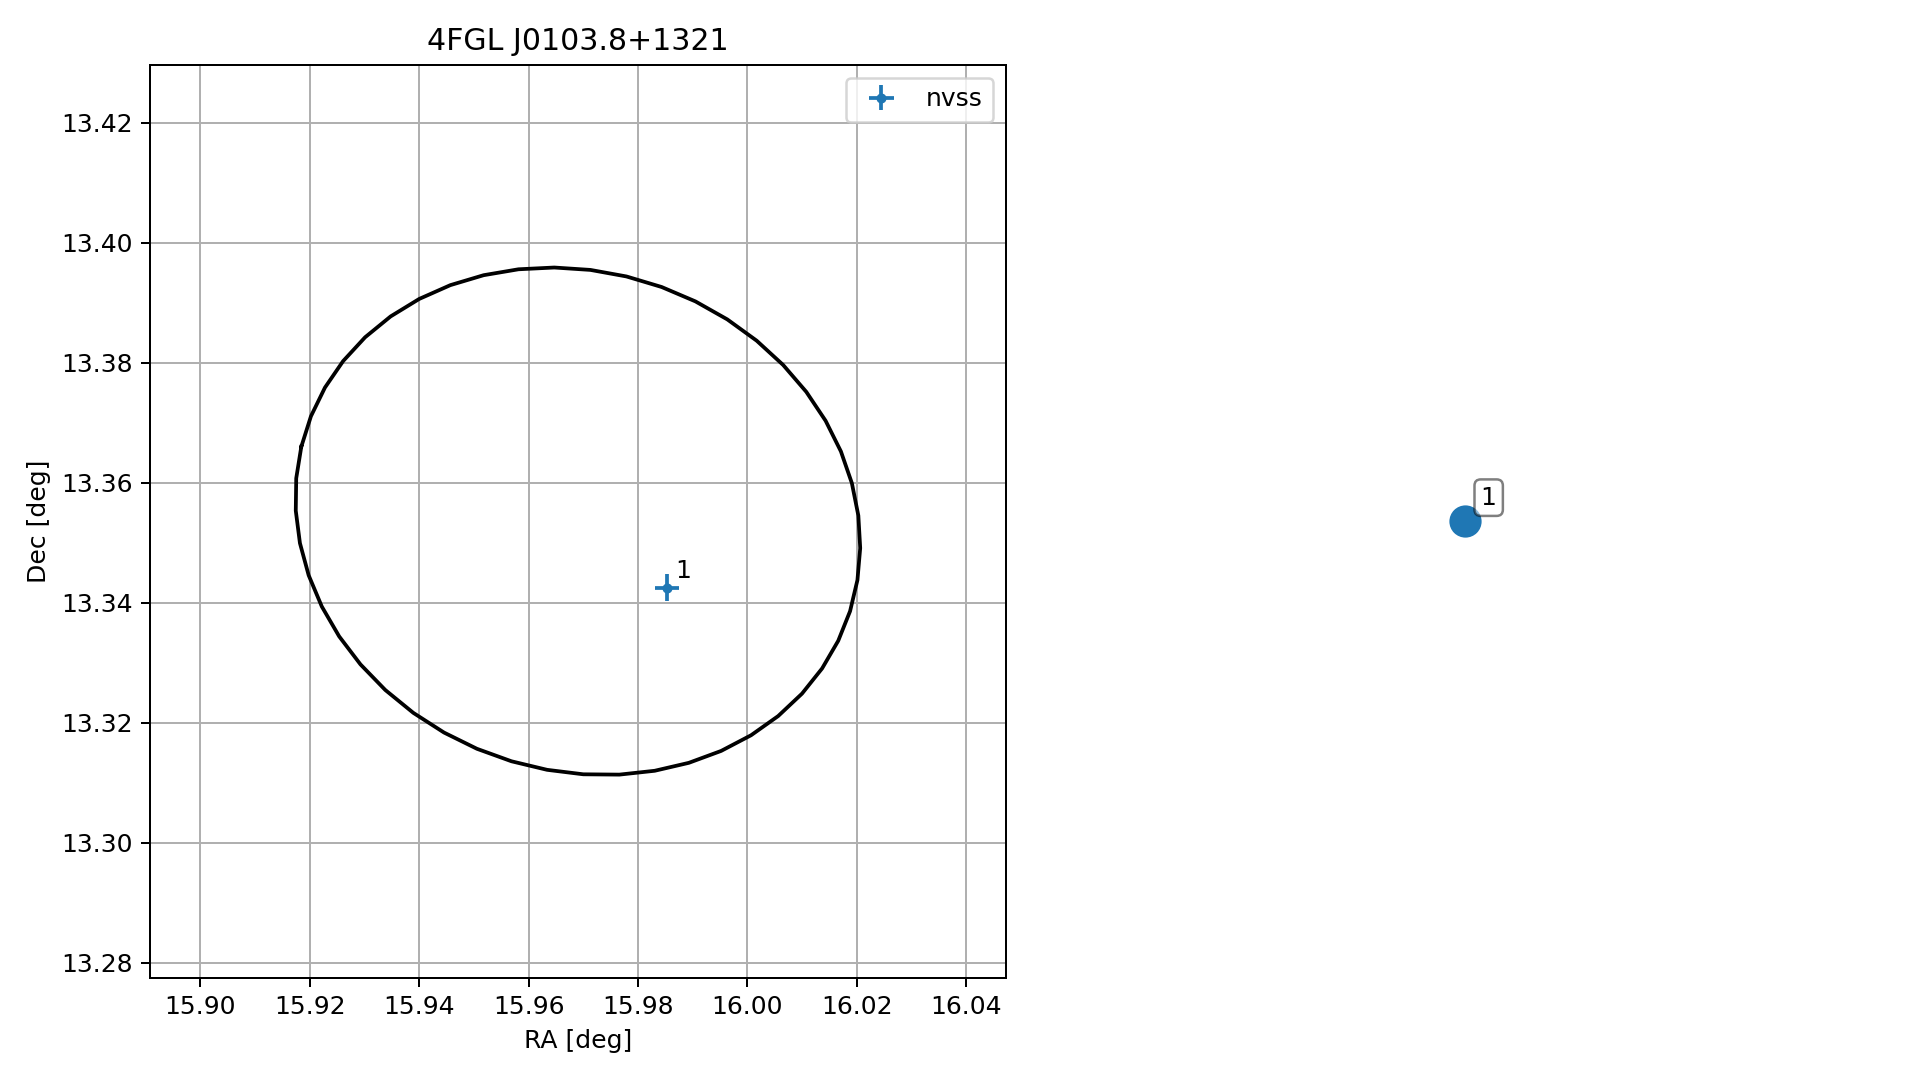Click the 13.40 tick on the Dec axis
This screenshot has height=1080, width=1919.
pyautogui.click(x=97, y=244)
